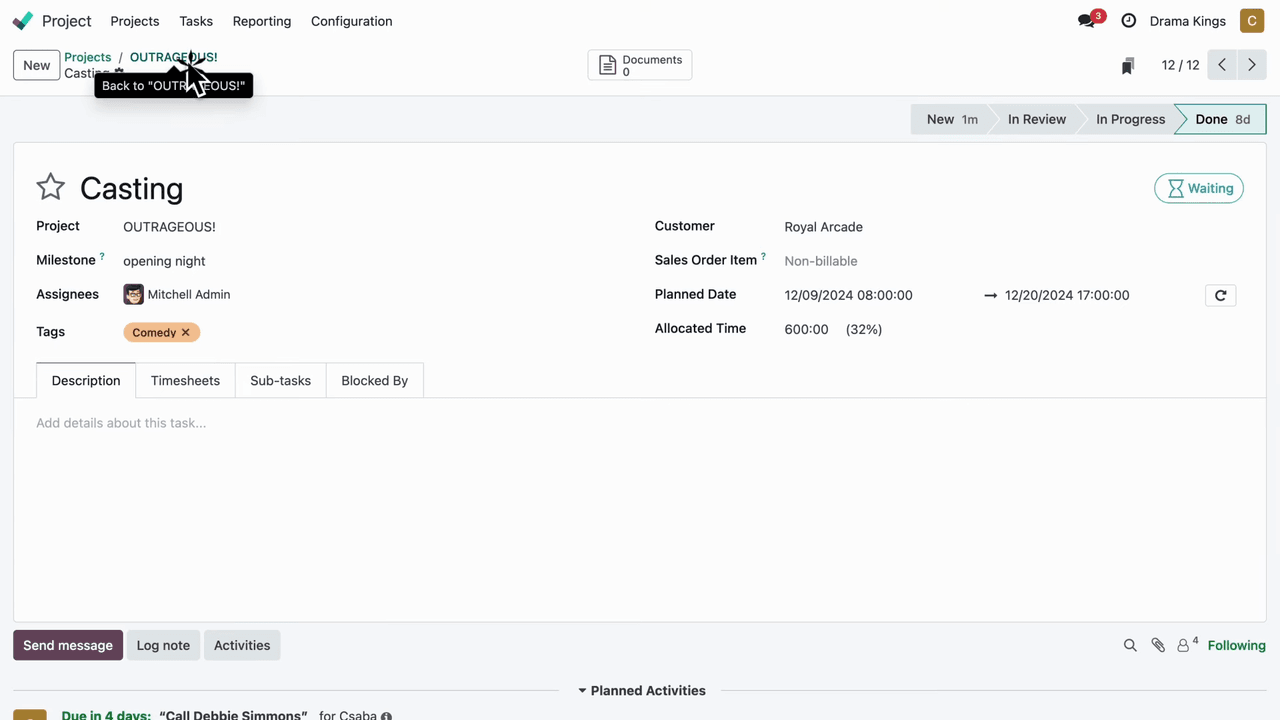Screen dimensions: 1280x720
Task: Click the Send message button
Action: click(68, 646)
